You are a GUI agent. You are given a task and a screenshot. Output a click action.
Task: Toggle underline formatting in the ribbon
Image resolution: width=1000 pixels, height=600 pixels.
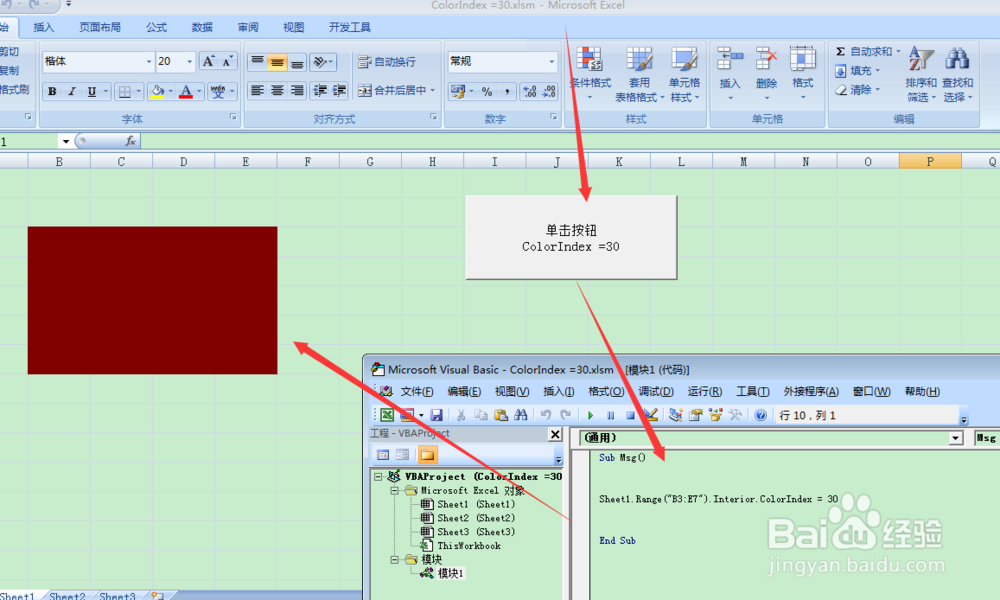click(91, 91)
